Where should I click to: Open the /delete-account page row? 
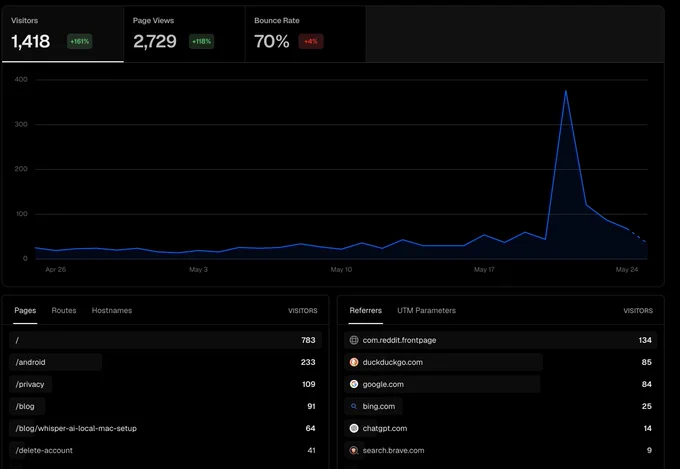pyautogui.click(x=165, y=450)
